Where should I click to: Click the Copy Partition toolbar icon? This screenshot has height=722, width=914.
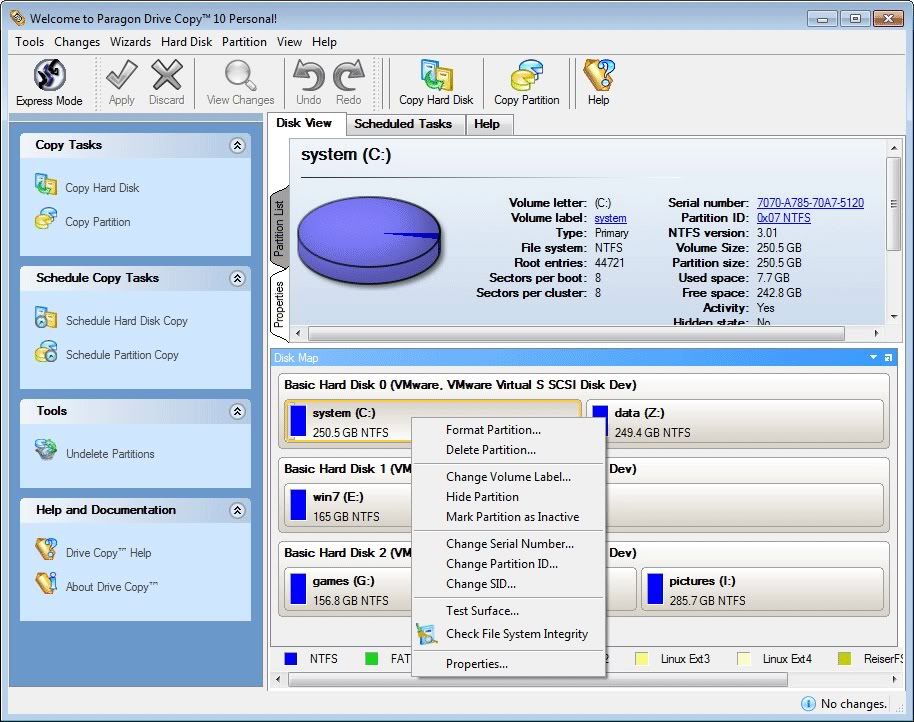click(x=526, y=75)
